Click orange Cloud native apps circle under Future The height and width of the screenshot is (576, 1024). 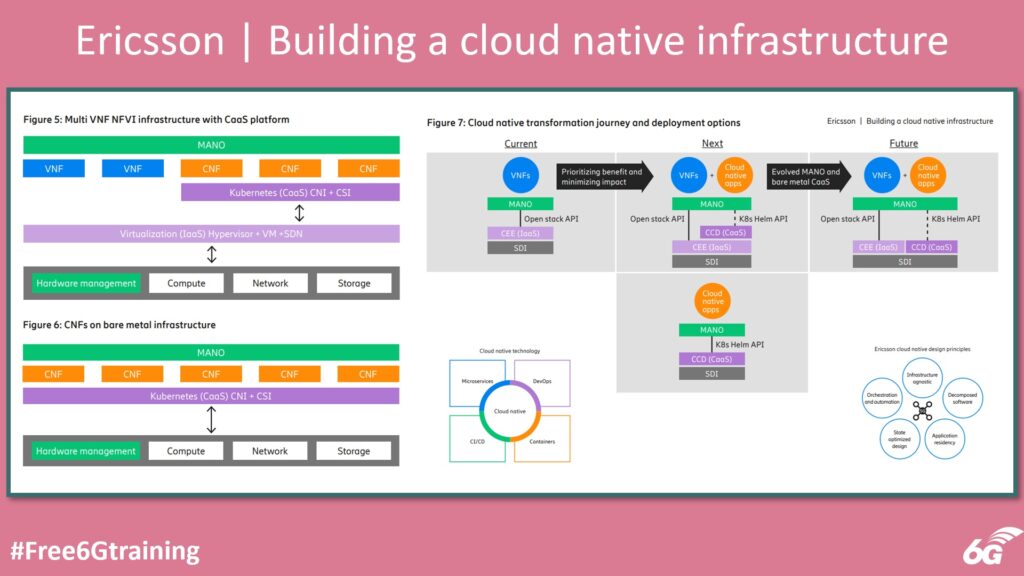coord(927,175)
